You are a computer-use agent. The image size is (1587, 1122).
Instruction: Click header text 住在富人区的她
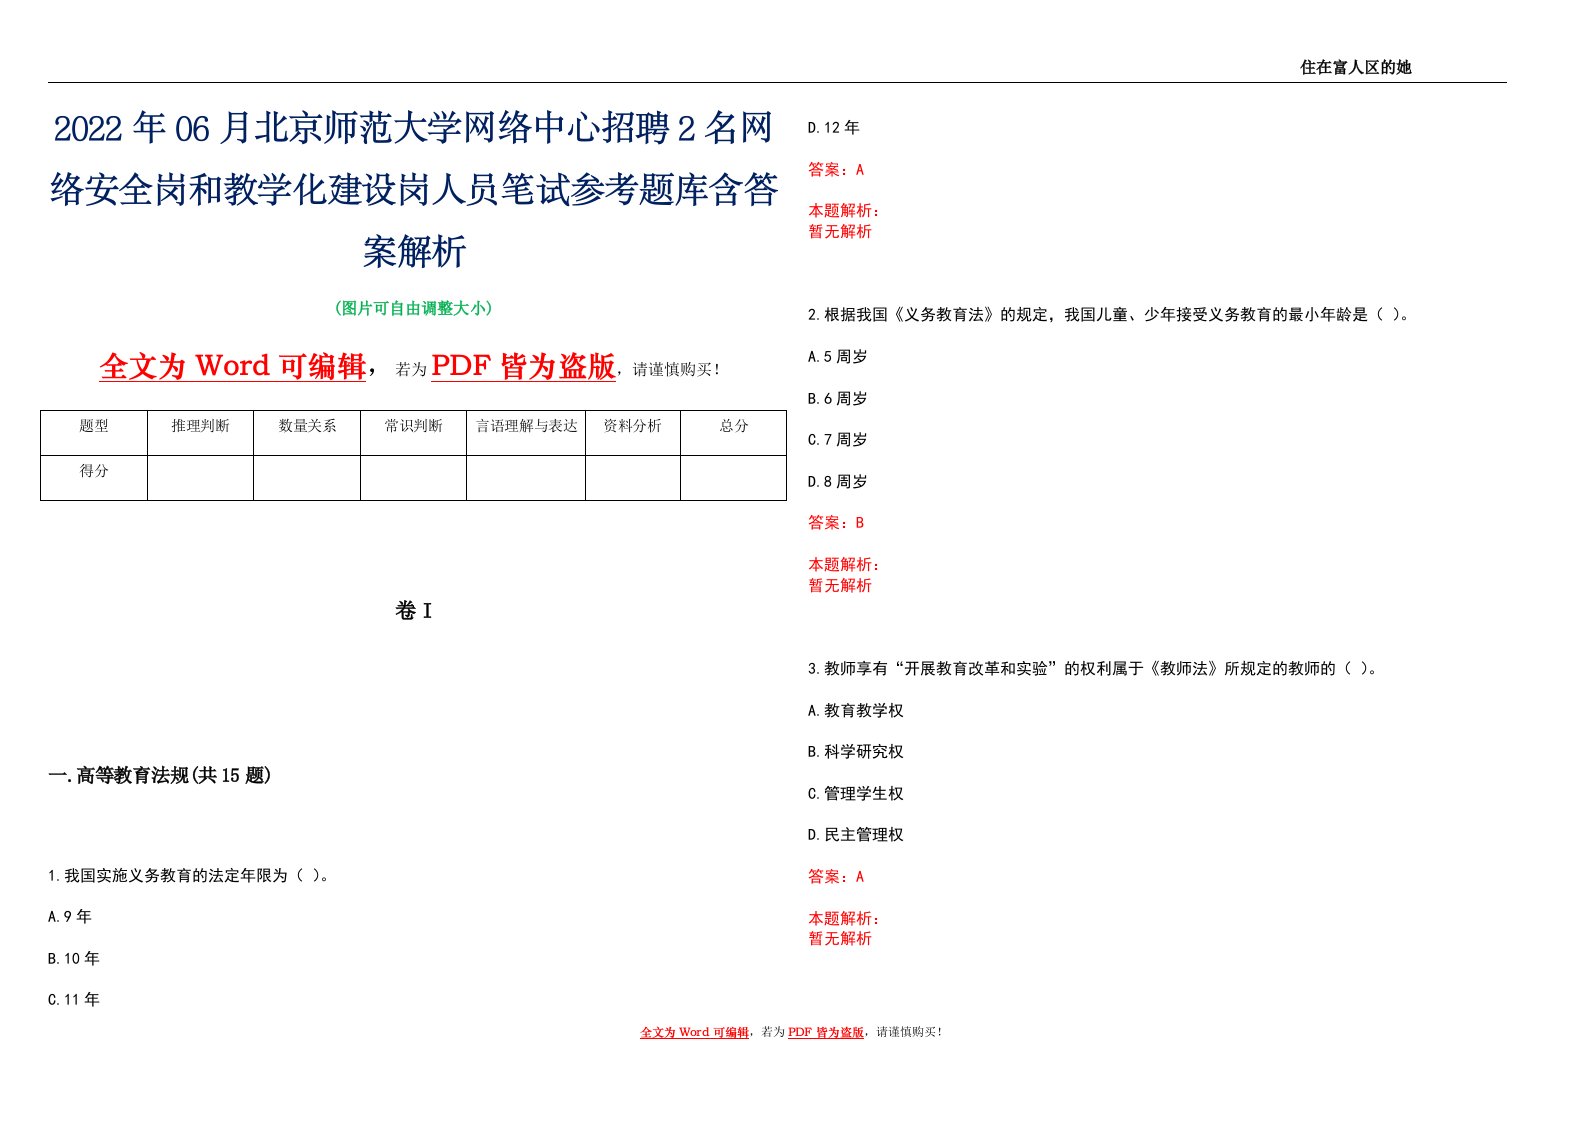(1355, 67)
